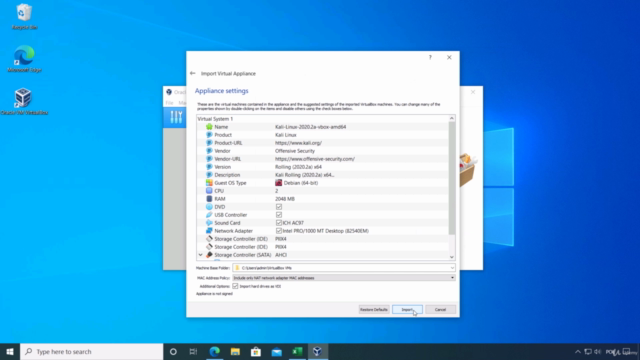The height and width of the screenshot is (360, 640).
Task: Select the AHCI controller value
Action: coord(281,255)
